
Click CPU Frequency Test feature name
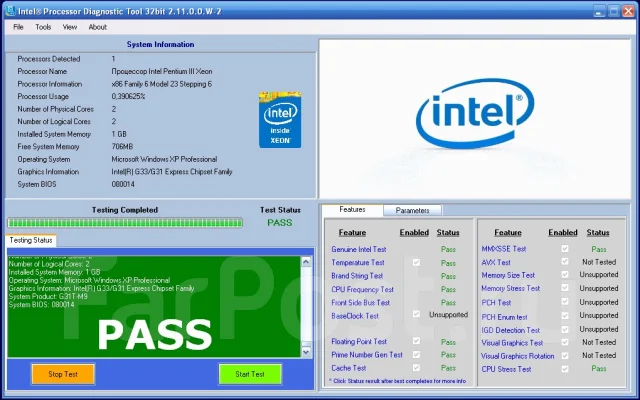click(362, 289)
